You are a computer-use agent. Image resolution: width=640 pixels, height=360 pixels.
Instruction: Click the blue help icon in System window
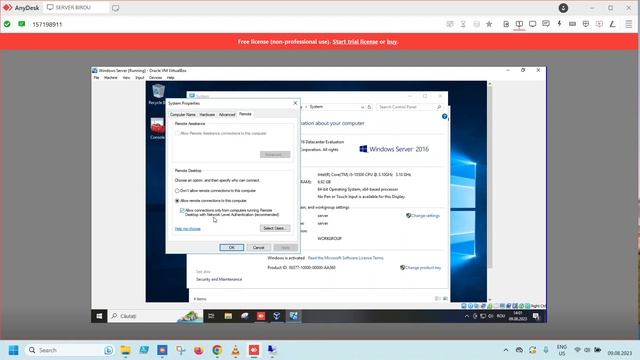pyautogui.click(x=444, y=116)
